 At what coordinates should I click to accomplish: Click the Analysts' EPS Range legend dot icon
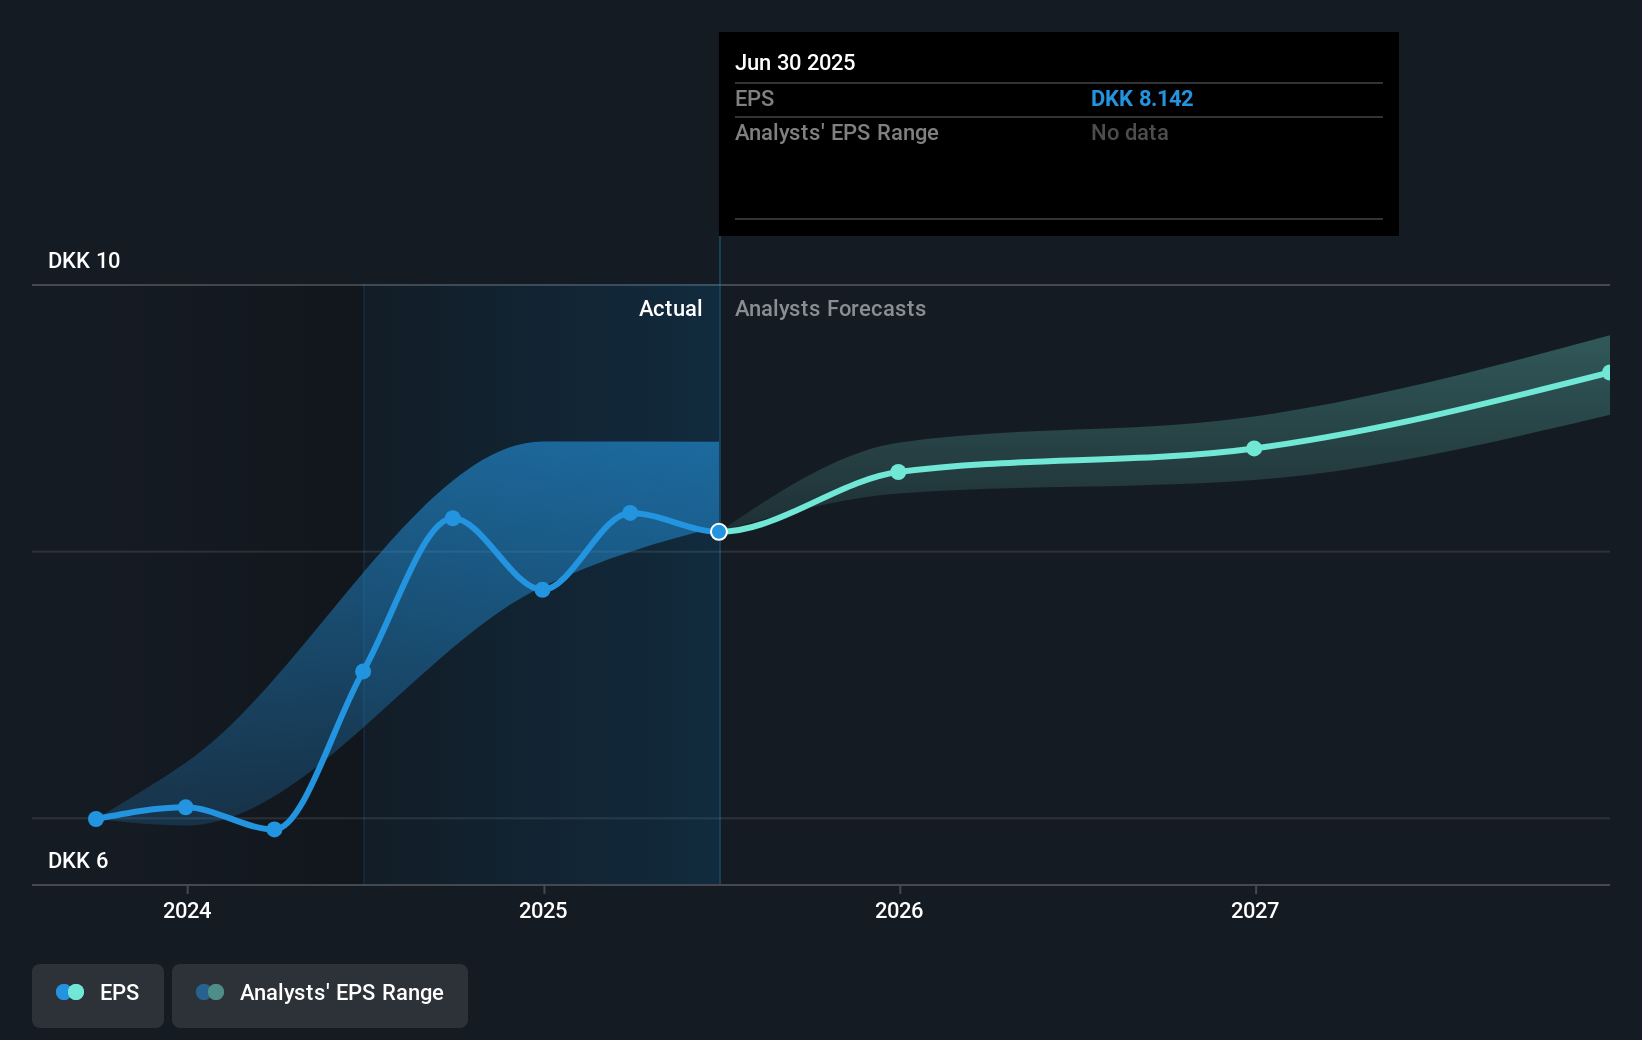(210, 993)
